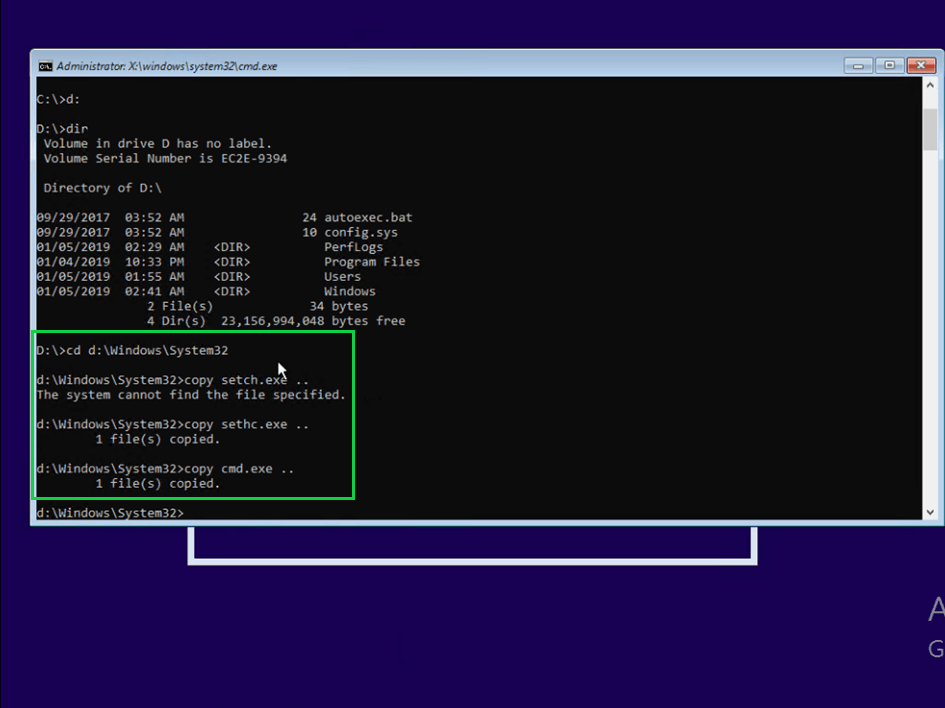Click the Users directory entry
The image size is (945, 708).
[342, 277]
